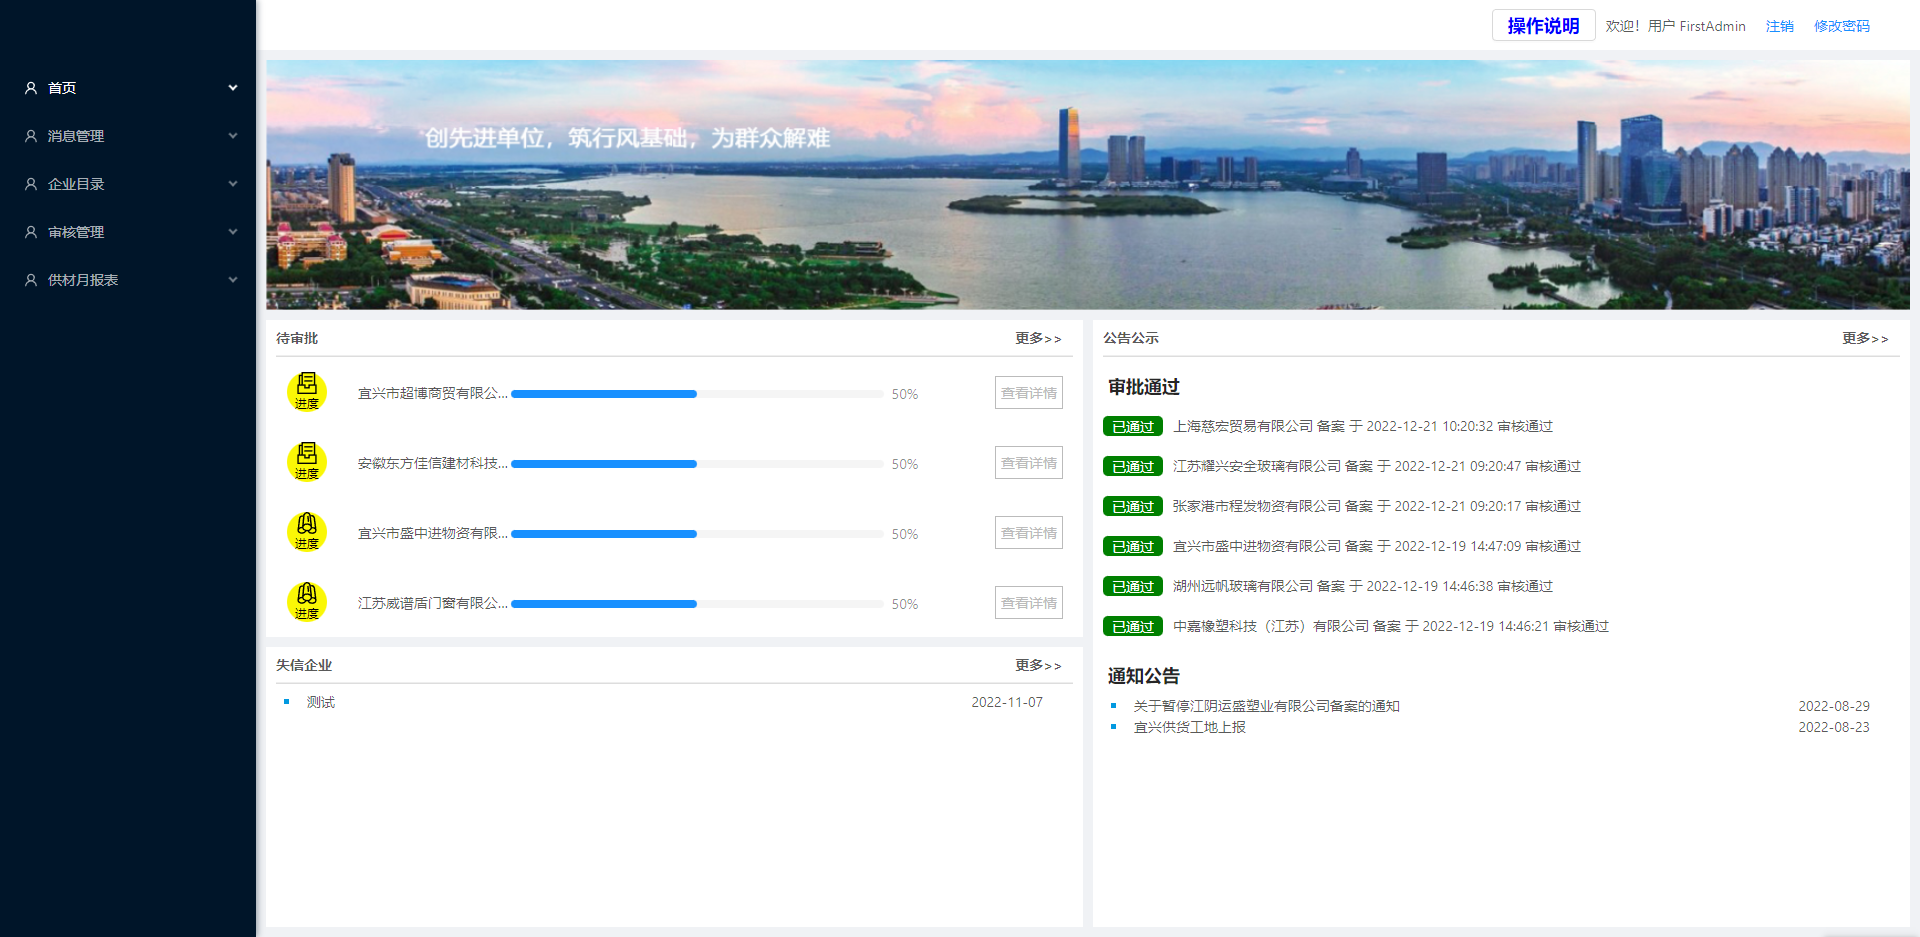1920x937 pixels.
Task: Click 已通过 badge for 宜兴市盛中进物资 announcement
Action: (x=1133, y=546)
